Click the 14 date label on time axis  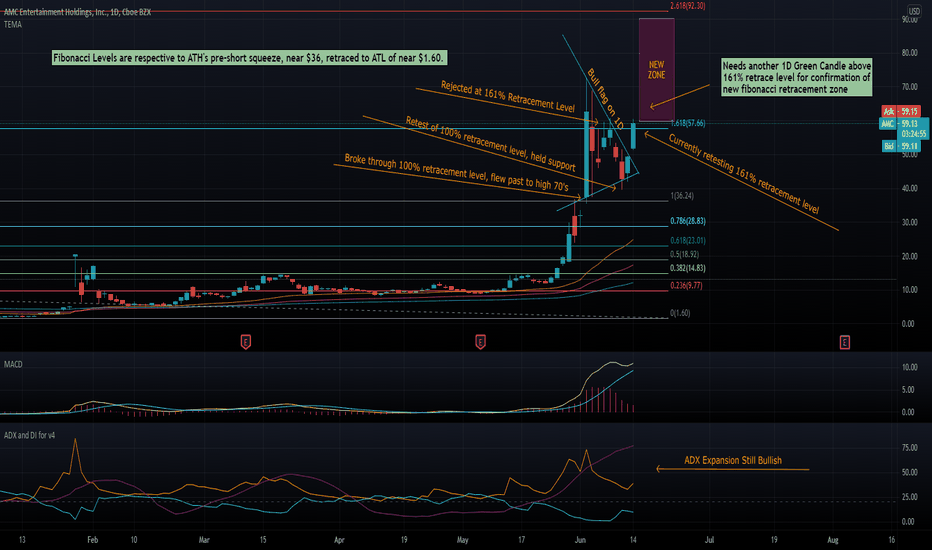tap(633, 540)
